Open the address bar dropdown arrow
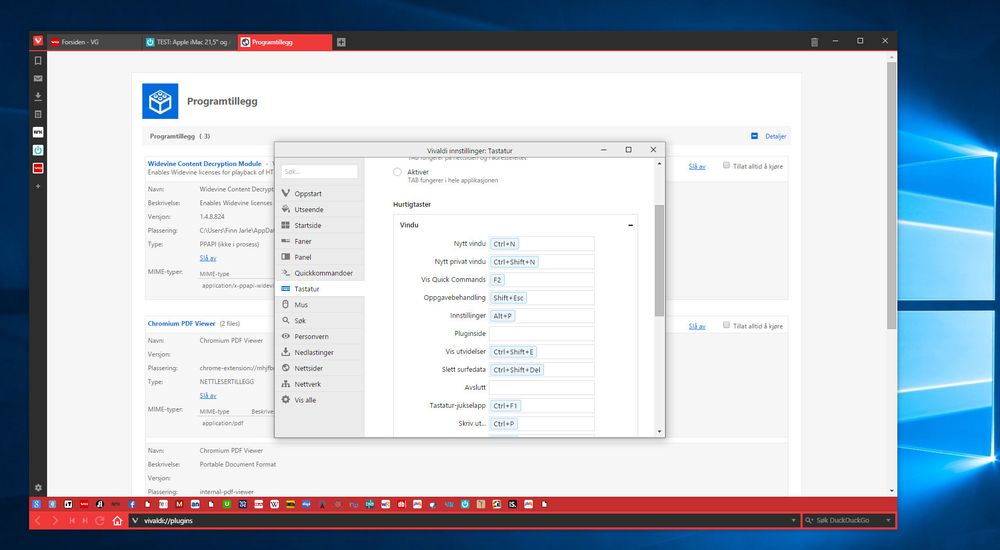1000x550 pixels. (x=793, y=521)
